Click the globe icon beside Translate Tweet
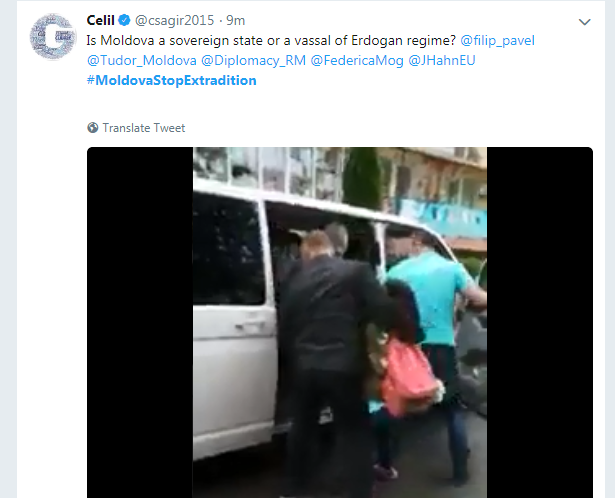The height and width of the screenshot is (498, 615). point(93,128)
